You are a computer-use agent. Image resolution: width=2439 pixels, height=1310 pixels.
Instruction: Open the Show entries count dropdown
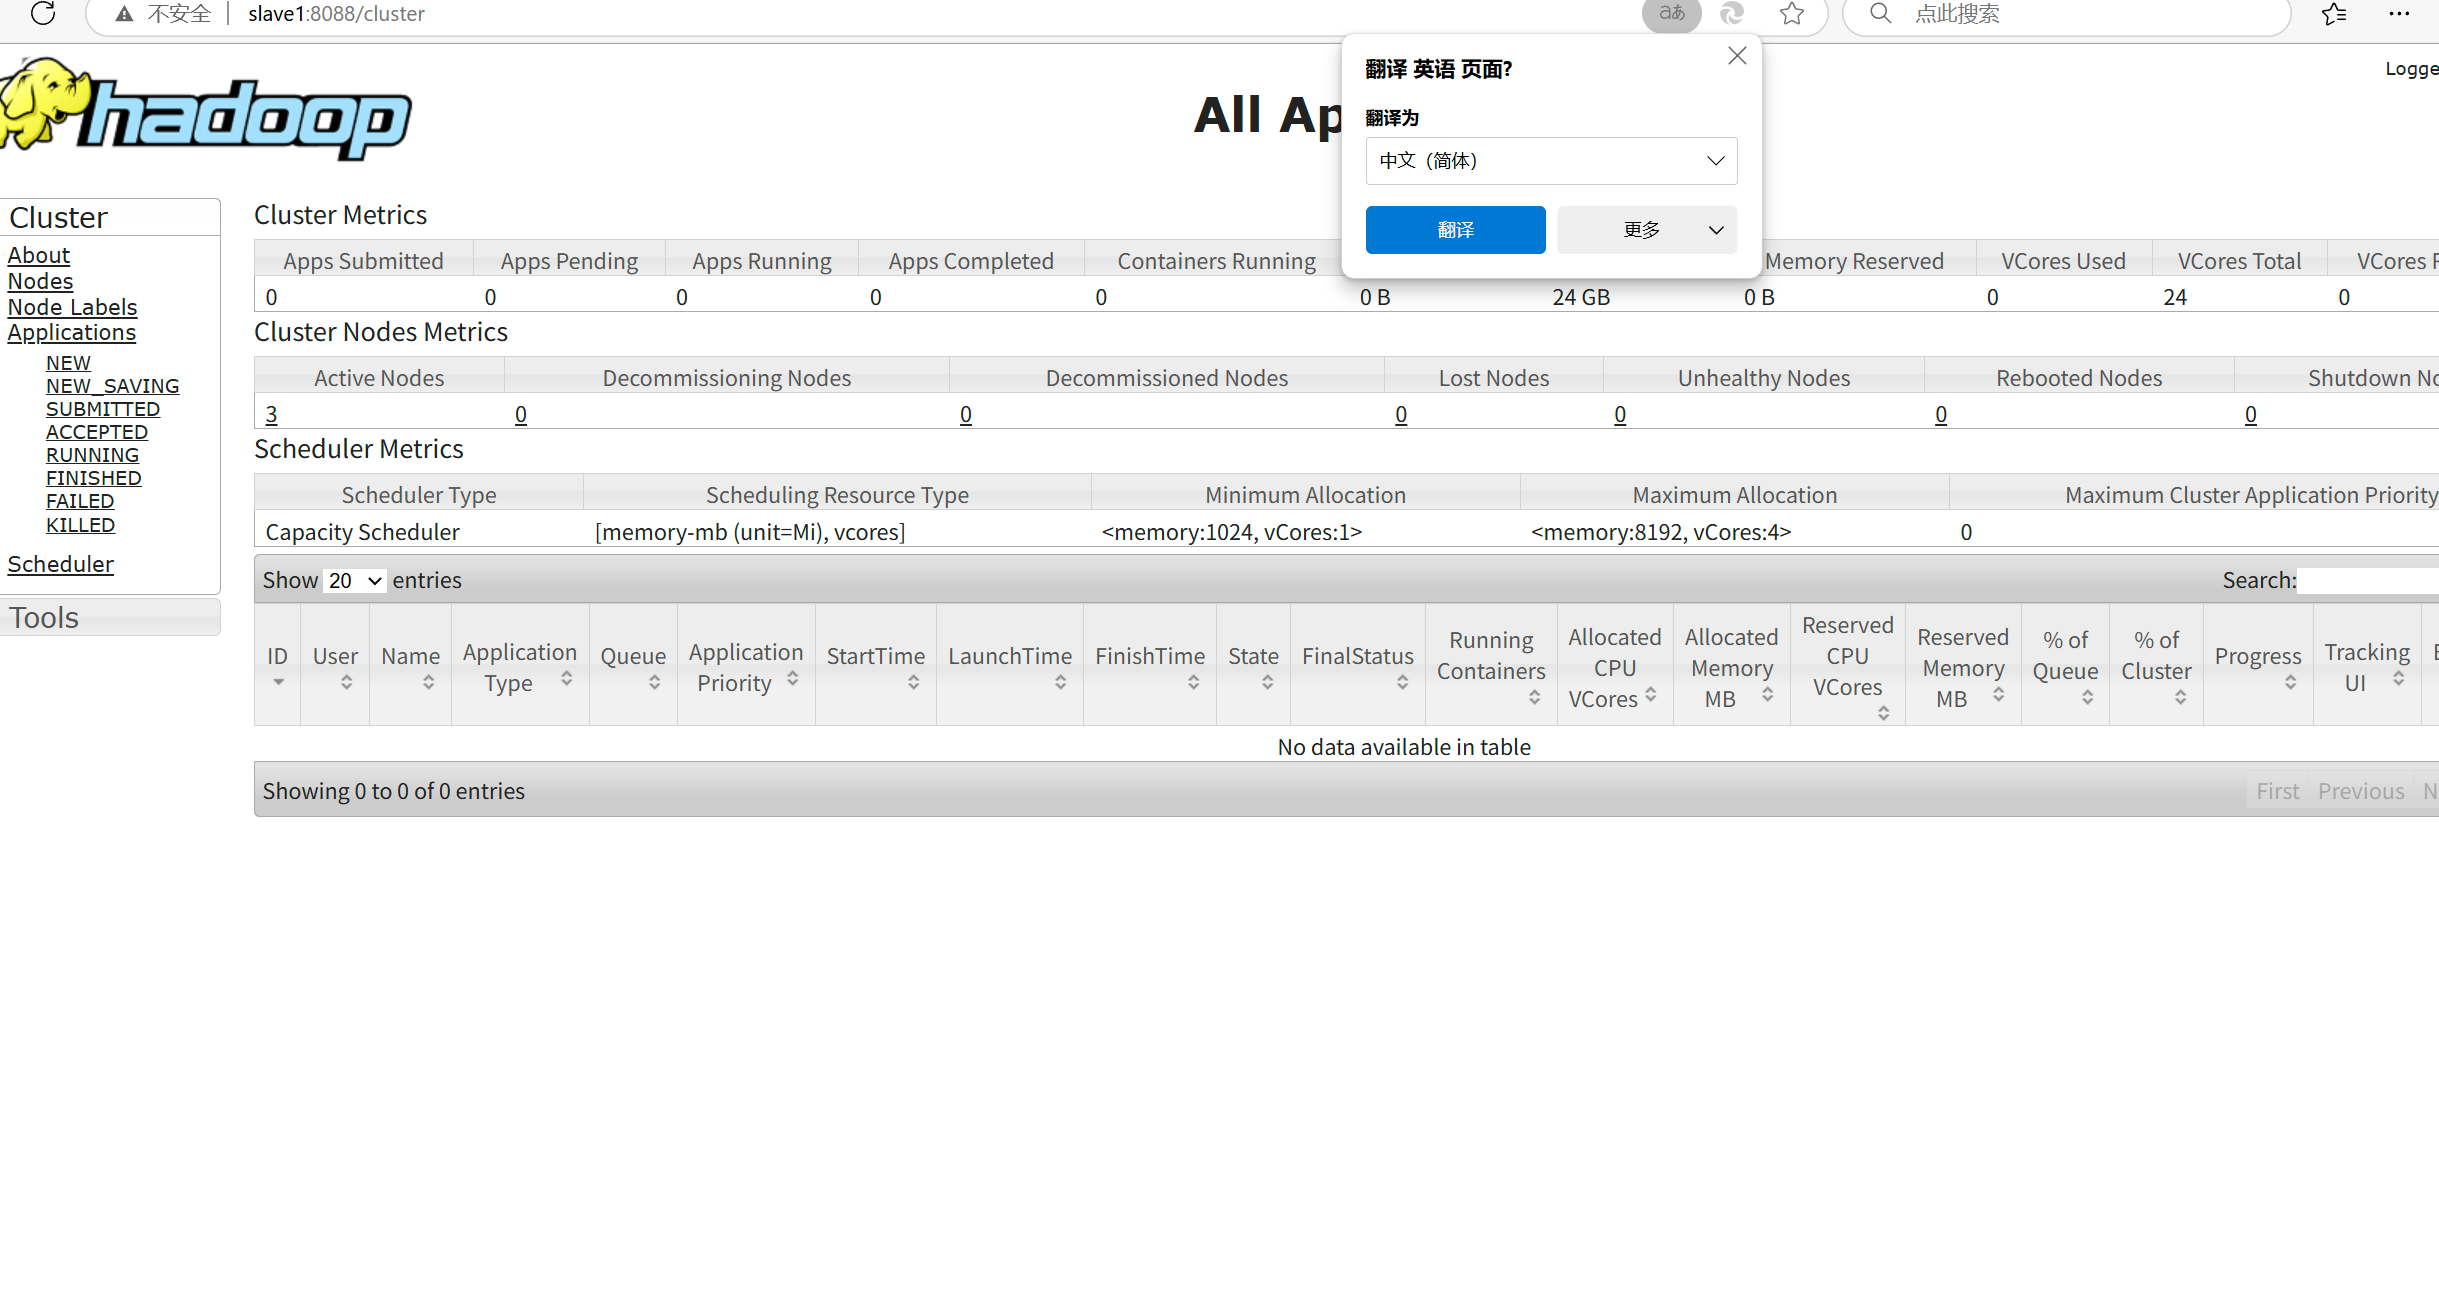[x=354, y=581]
